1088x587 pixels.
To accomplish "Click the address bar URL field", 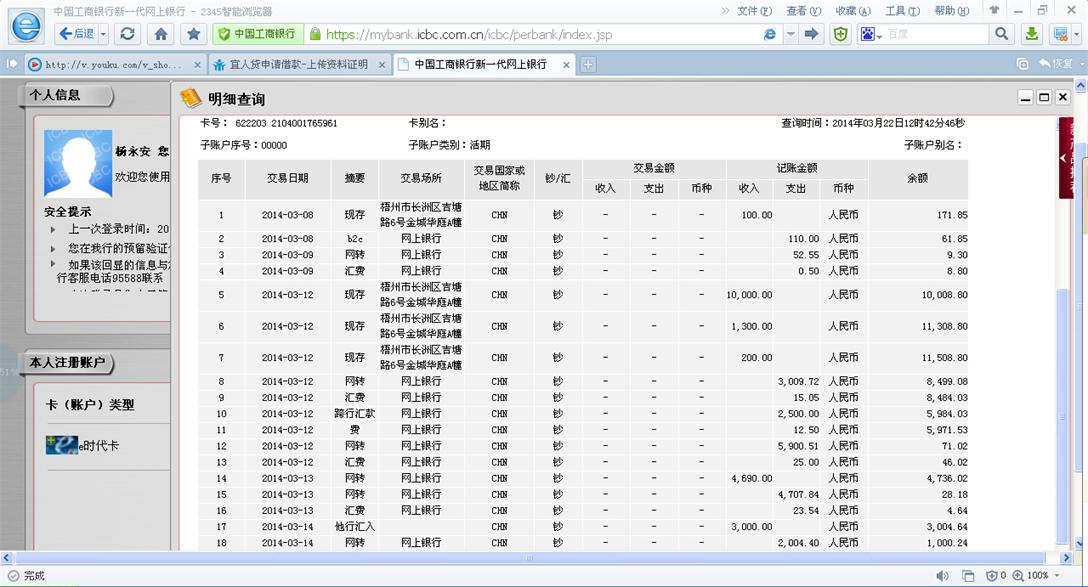I will [540, 34].
